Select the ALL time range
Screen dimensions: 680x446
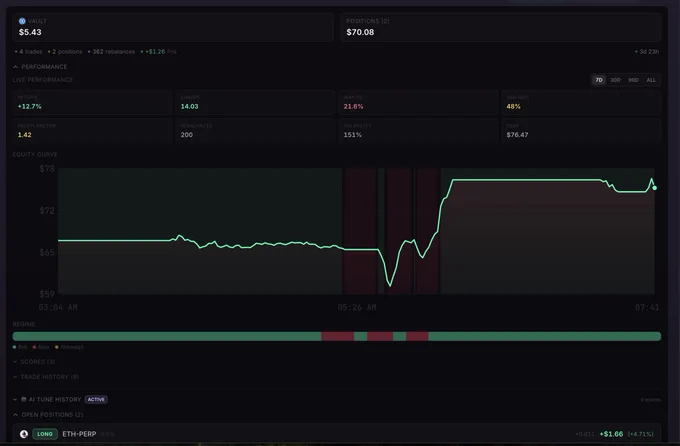[651, 80]
